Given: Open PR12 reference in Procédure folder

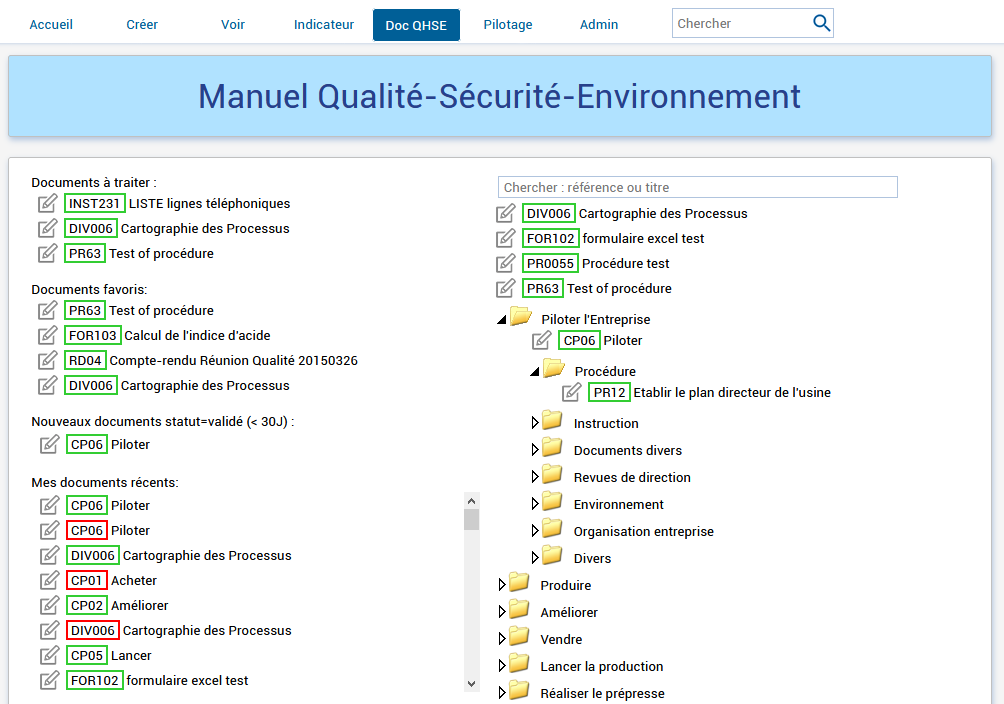Looking at the screenshot, I should pos(609,392).
